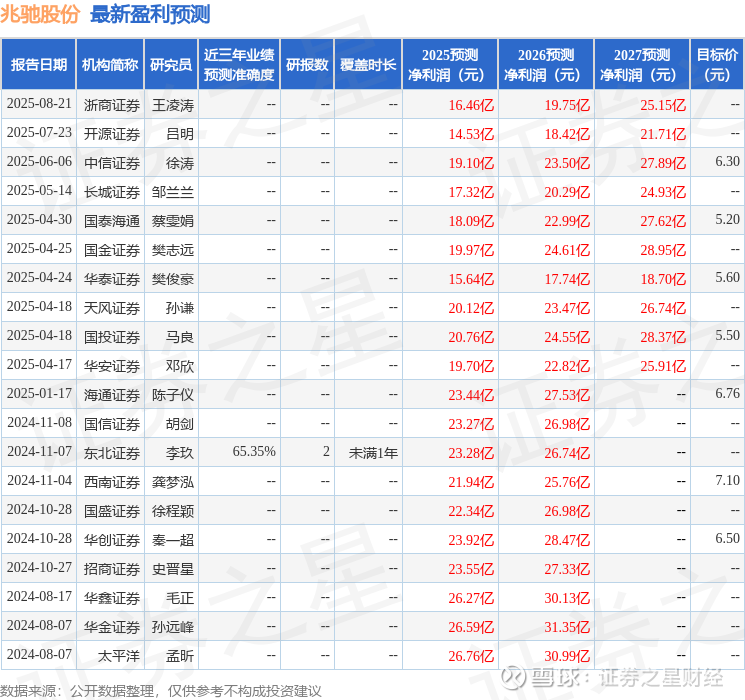745x700 pixels.
Task: Click 23.27亿 forecast value
Action: coord(471,424)
